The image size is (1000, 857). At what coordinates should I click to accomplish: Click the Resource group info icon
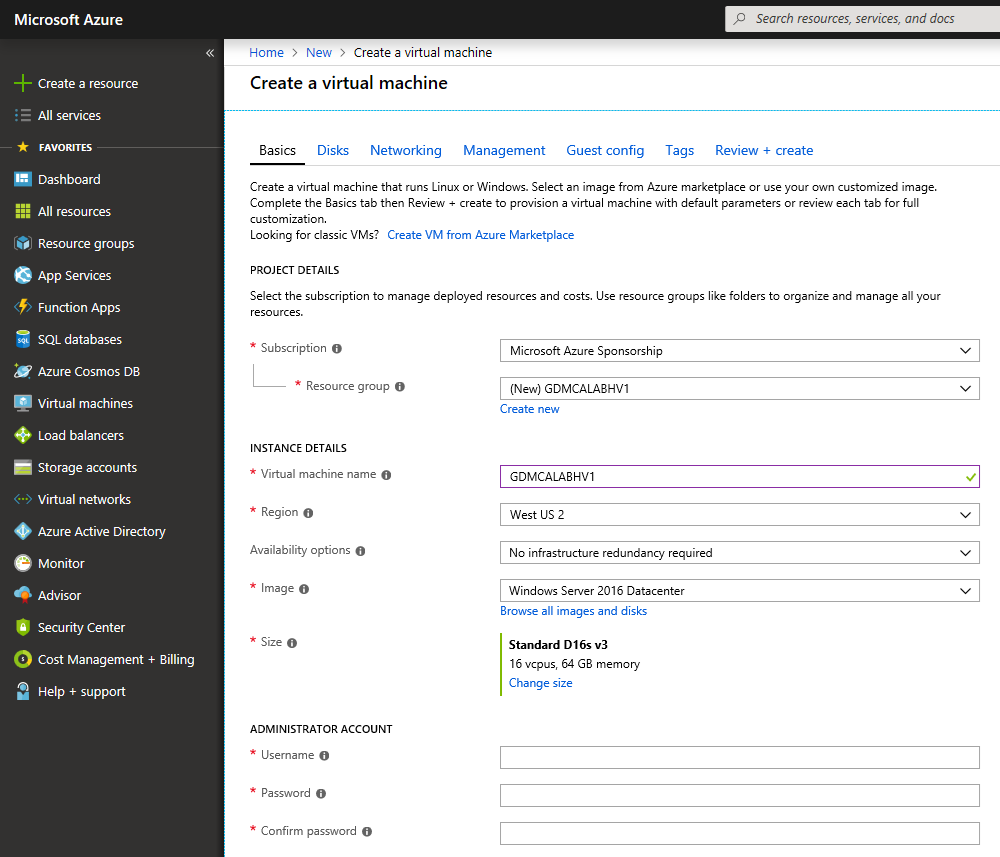click(x=400, y=386)
